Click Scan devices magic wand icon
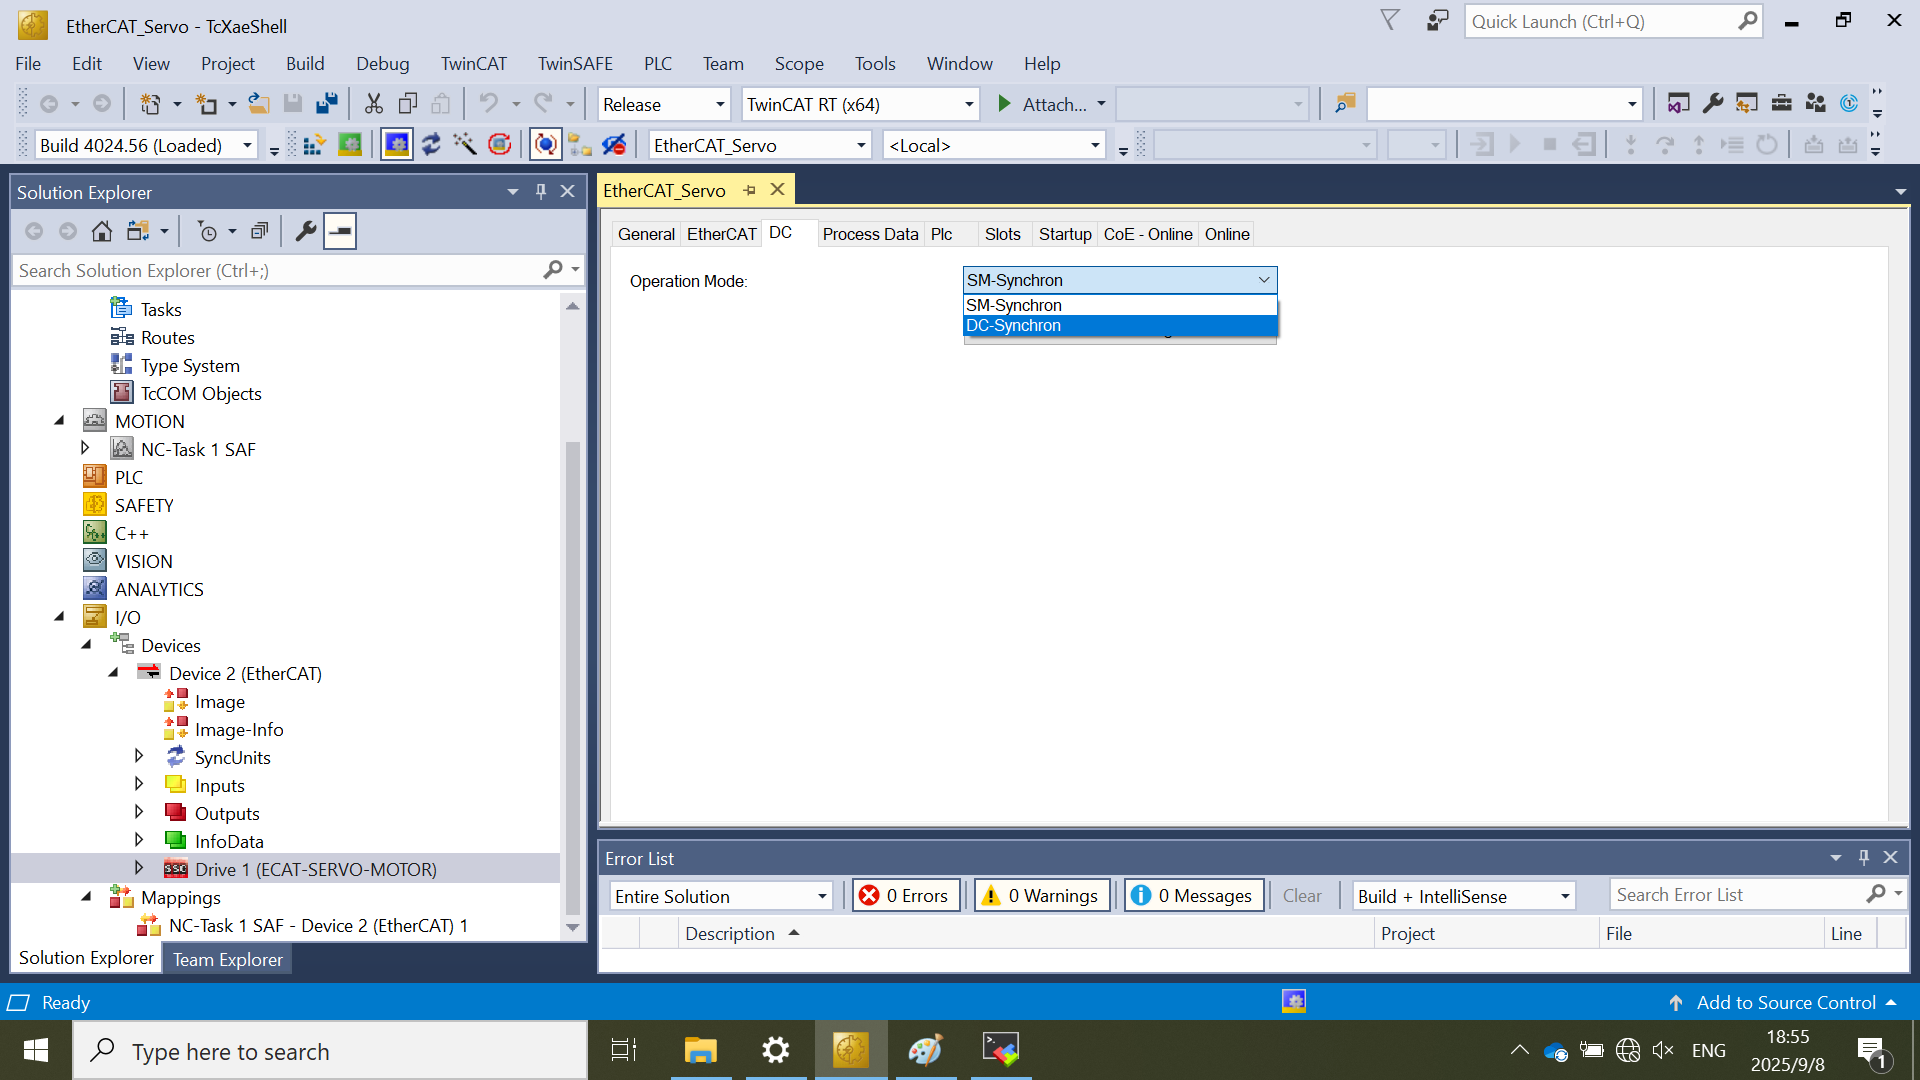Viewport: 1920px width, 1080px height. click(464, 146)
